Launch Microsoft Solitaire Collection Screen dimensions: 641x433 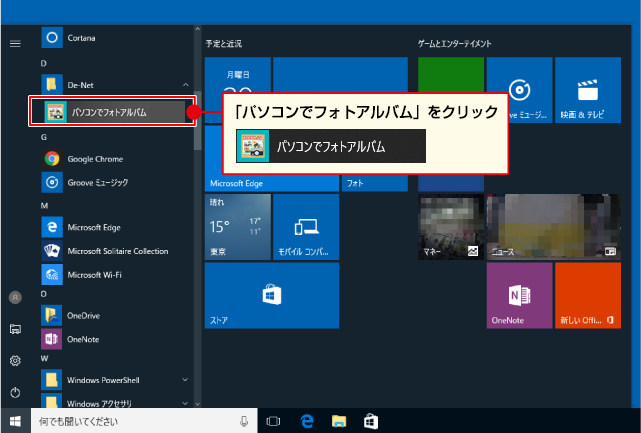[x=117, y=251]
